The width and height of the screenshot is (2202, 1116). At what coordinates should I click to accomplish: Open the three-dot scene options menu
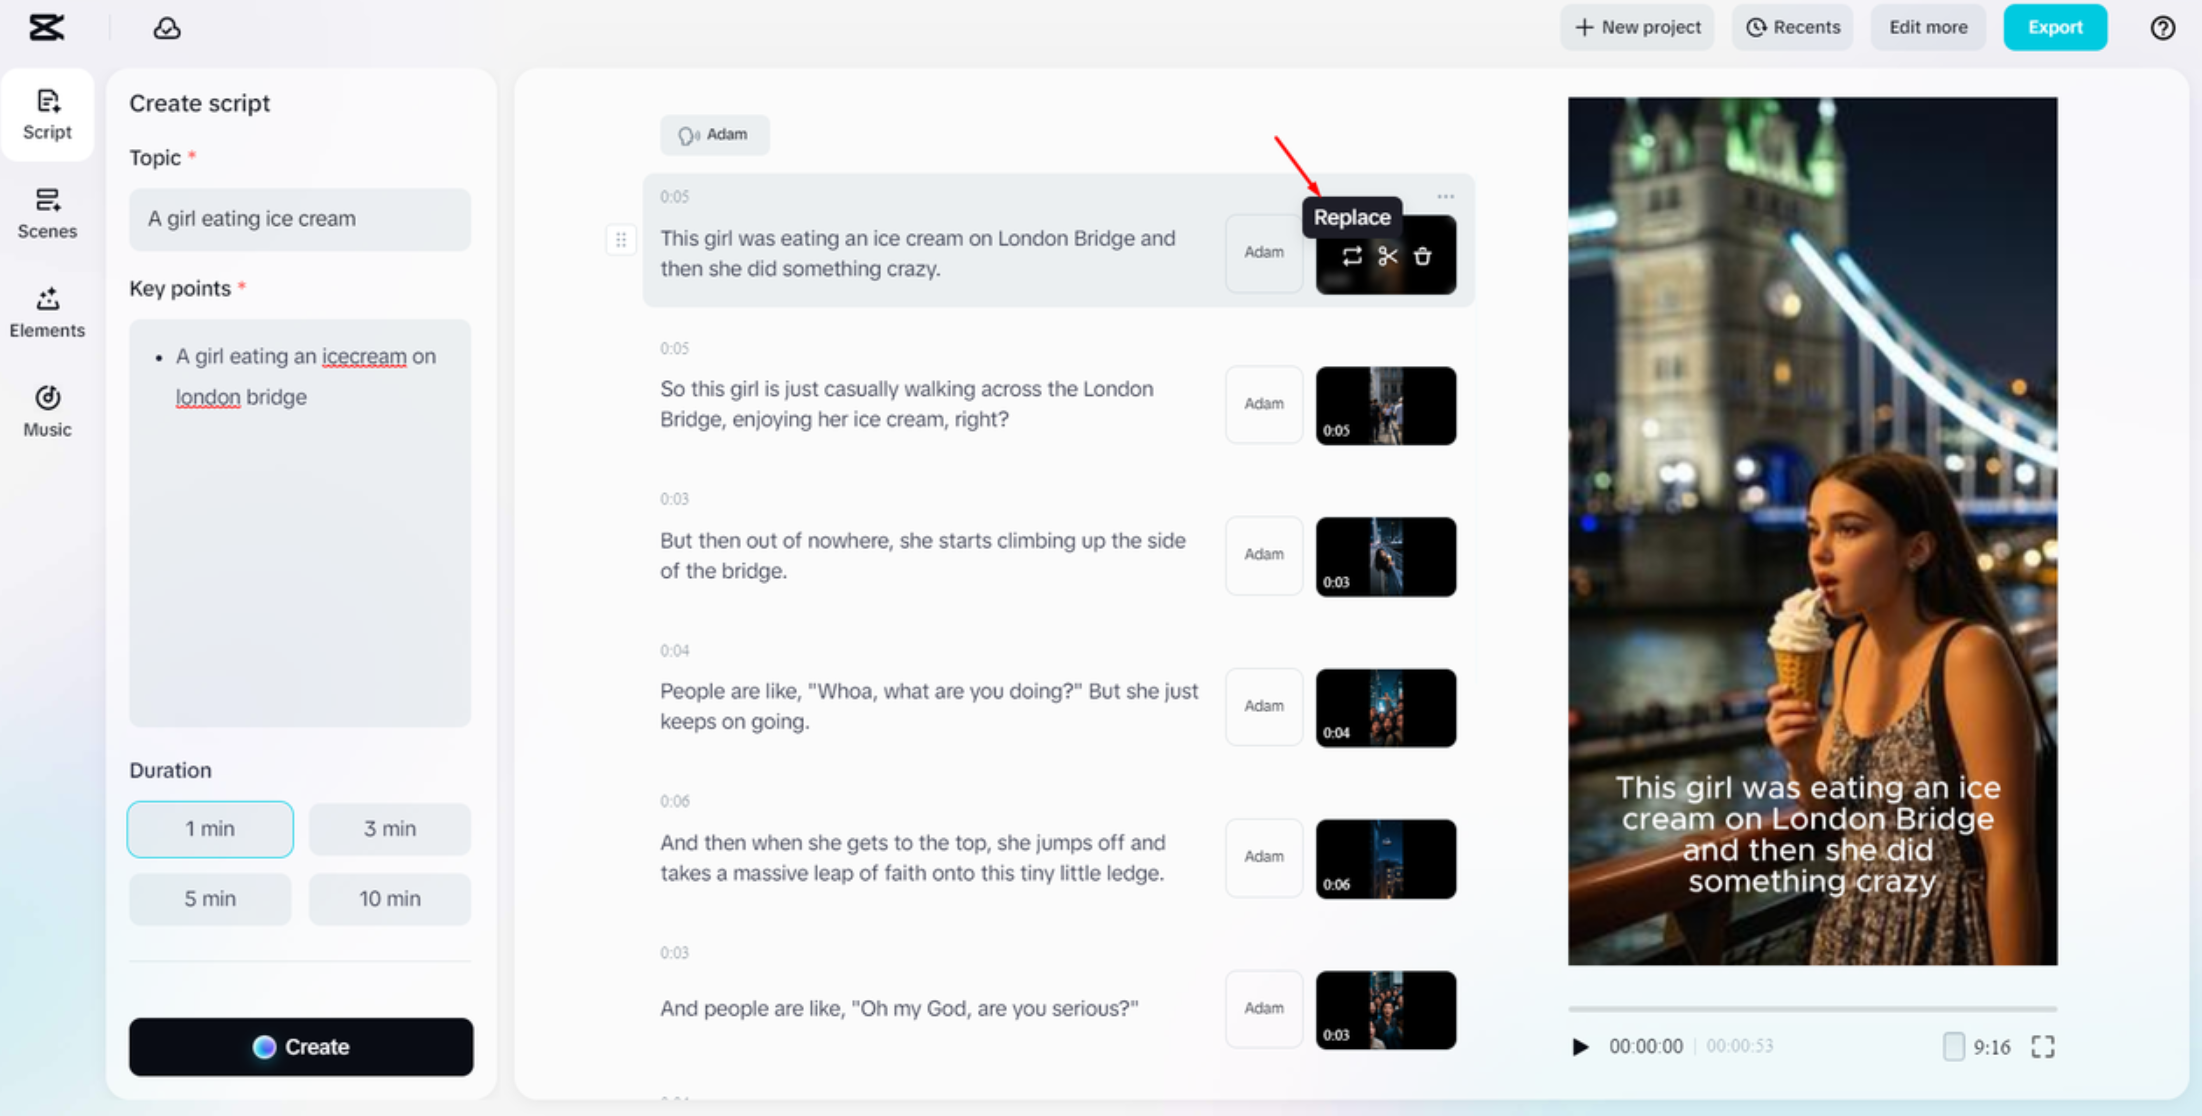point(1445,197)
